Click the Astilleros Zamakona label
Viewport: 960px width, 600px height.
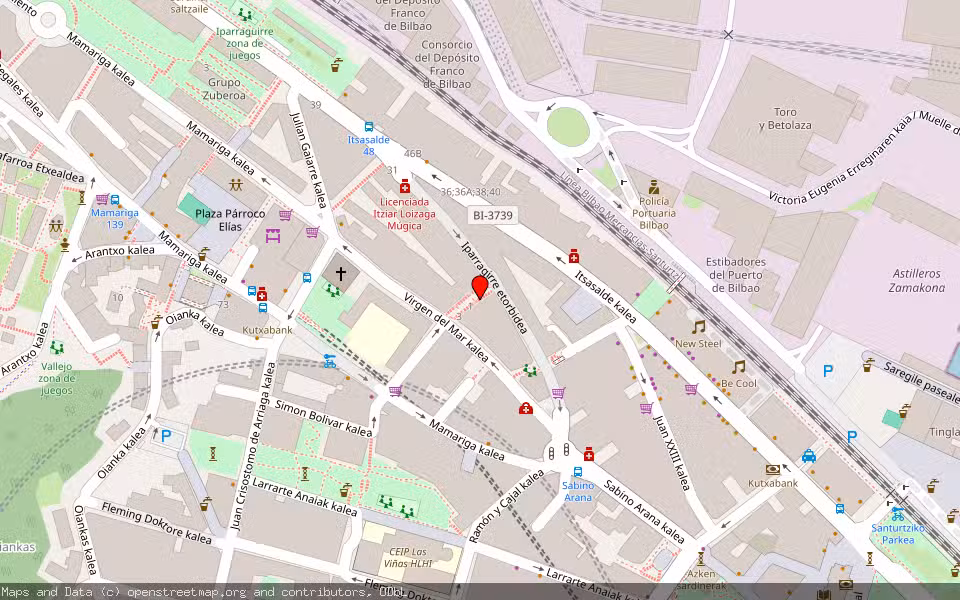(x=916, y=280)
